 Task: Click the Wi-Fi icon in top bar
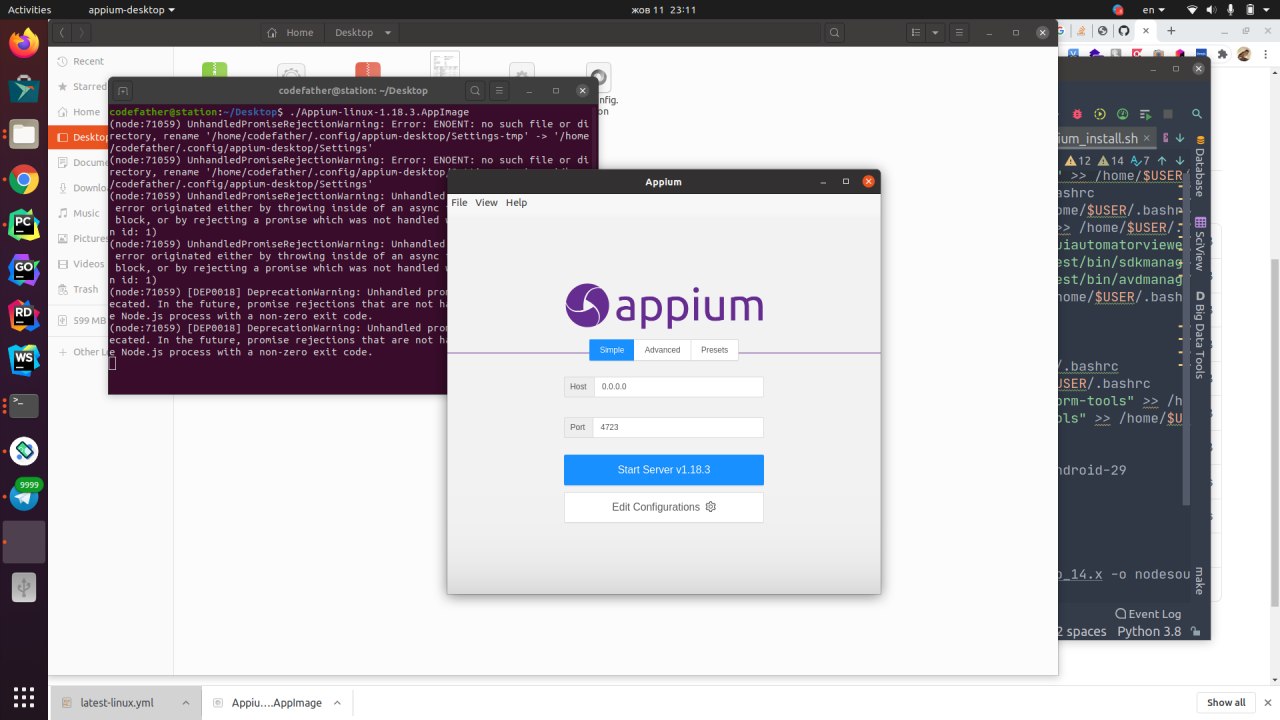[x=1192, y=9]
